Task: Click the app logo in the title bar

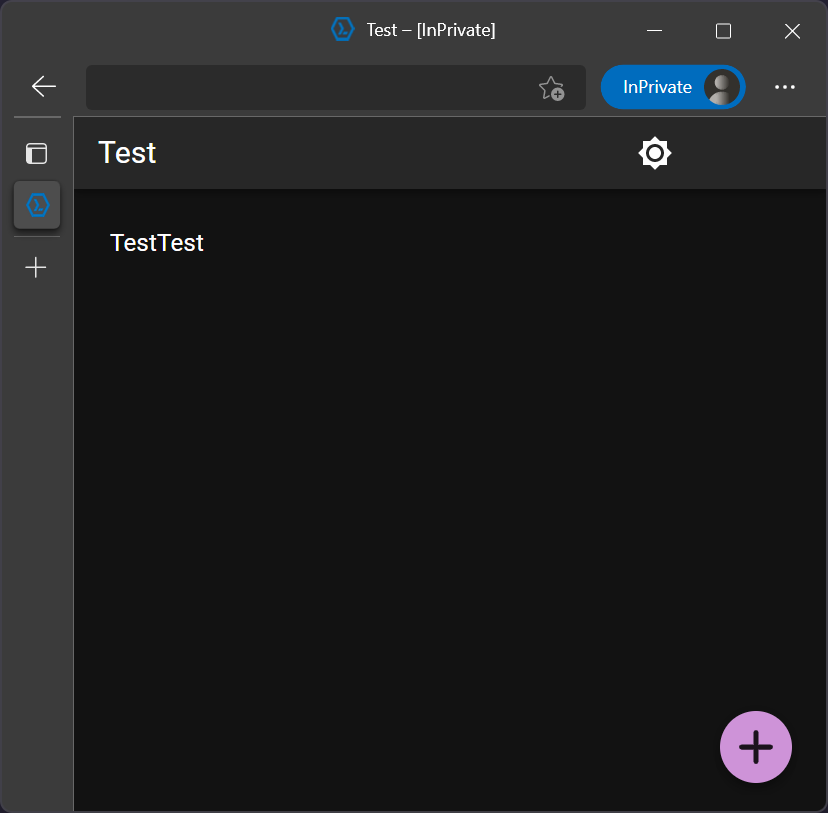Action: tap(342, 29)
